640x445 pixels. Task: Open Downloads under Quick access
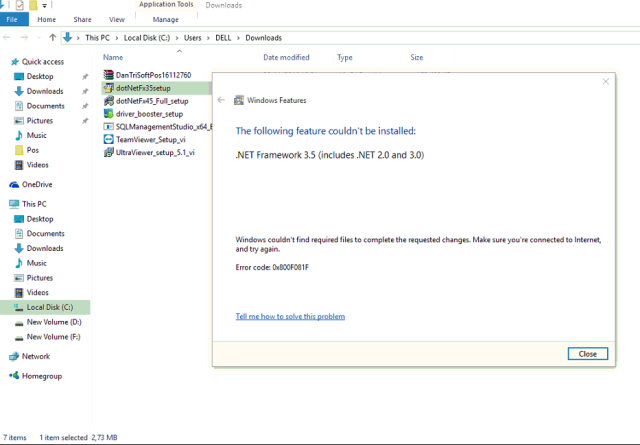(x=45, y=91)
